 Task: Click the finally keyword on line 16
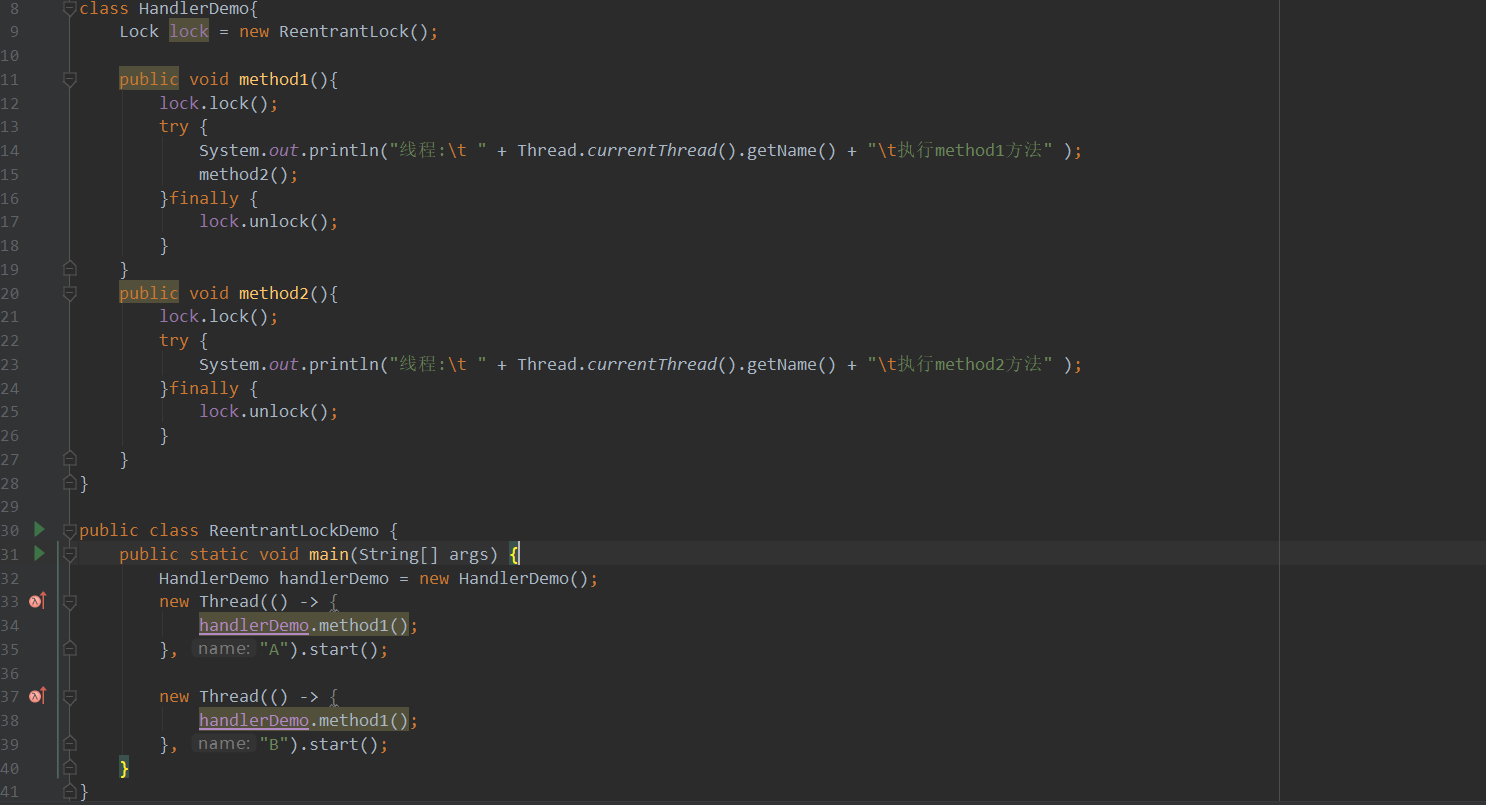coord(204,198)
